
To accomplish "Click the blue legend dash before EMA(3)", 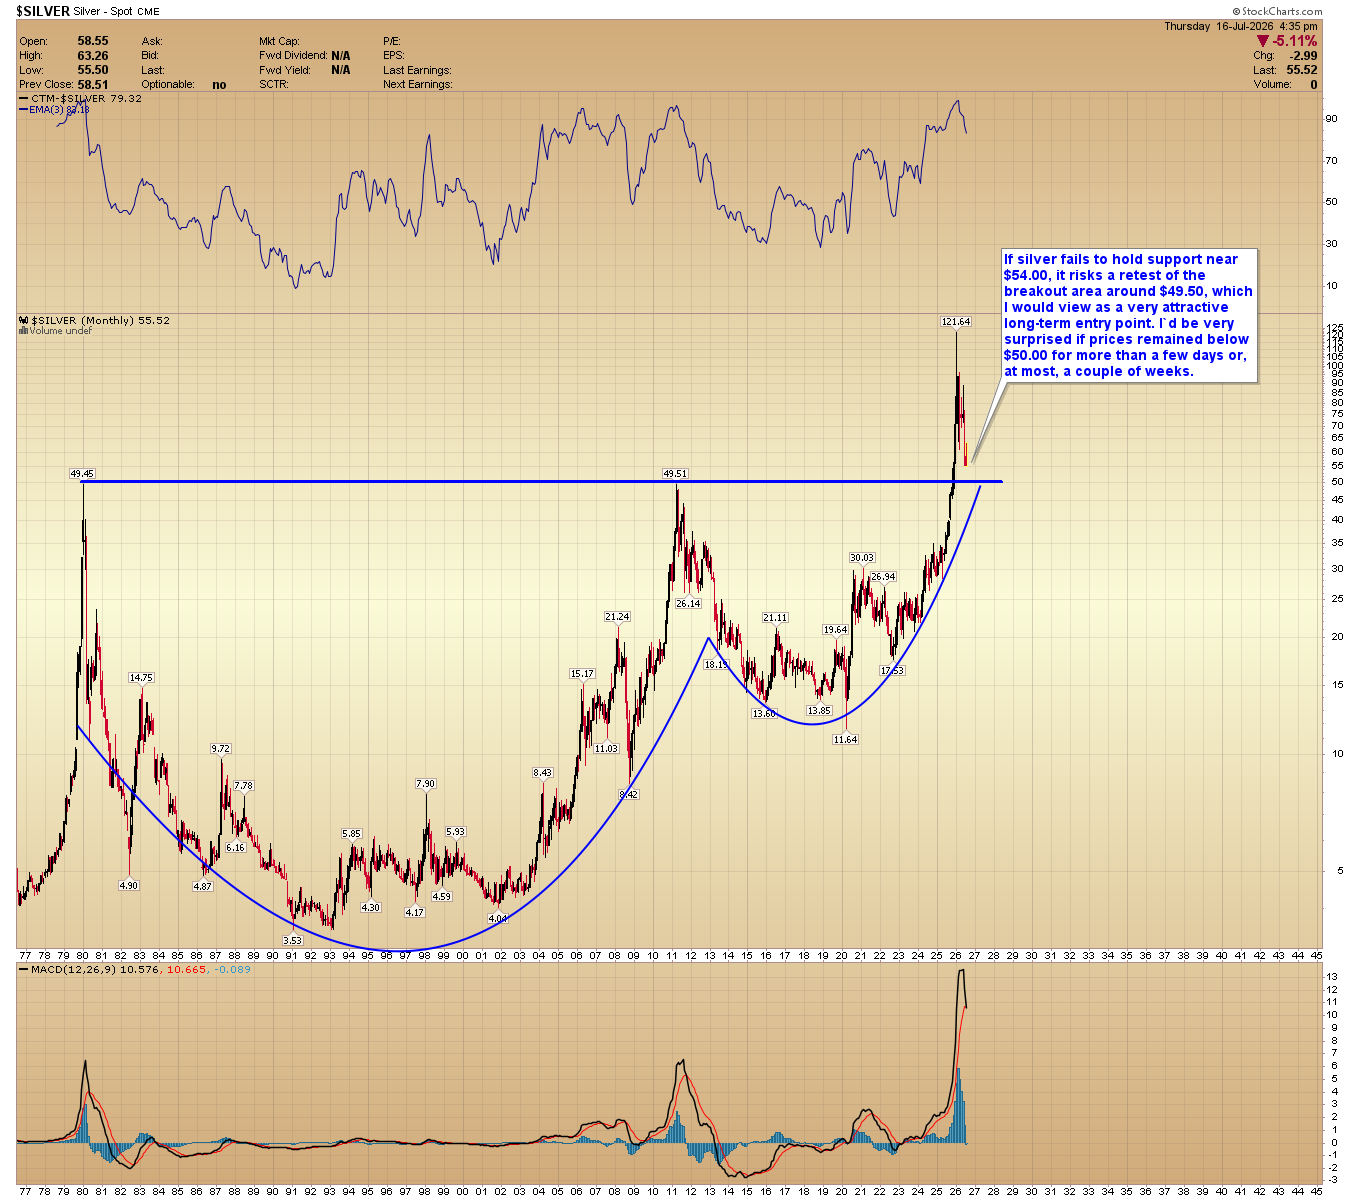I will pos(24,110).
